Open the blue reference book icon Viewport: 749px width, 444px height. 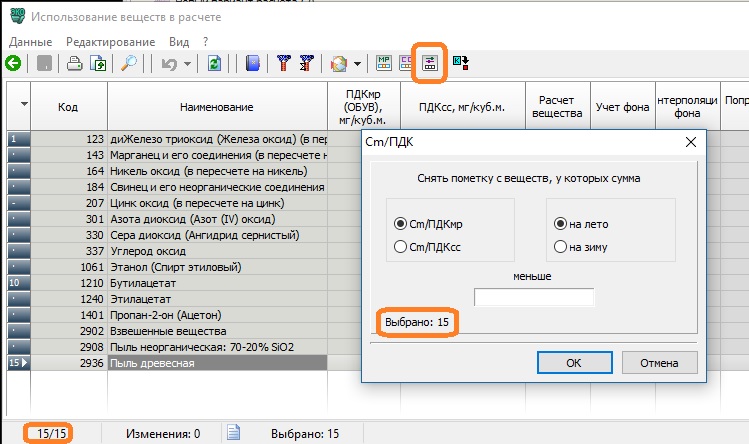point(253,63)
